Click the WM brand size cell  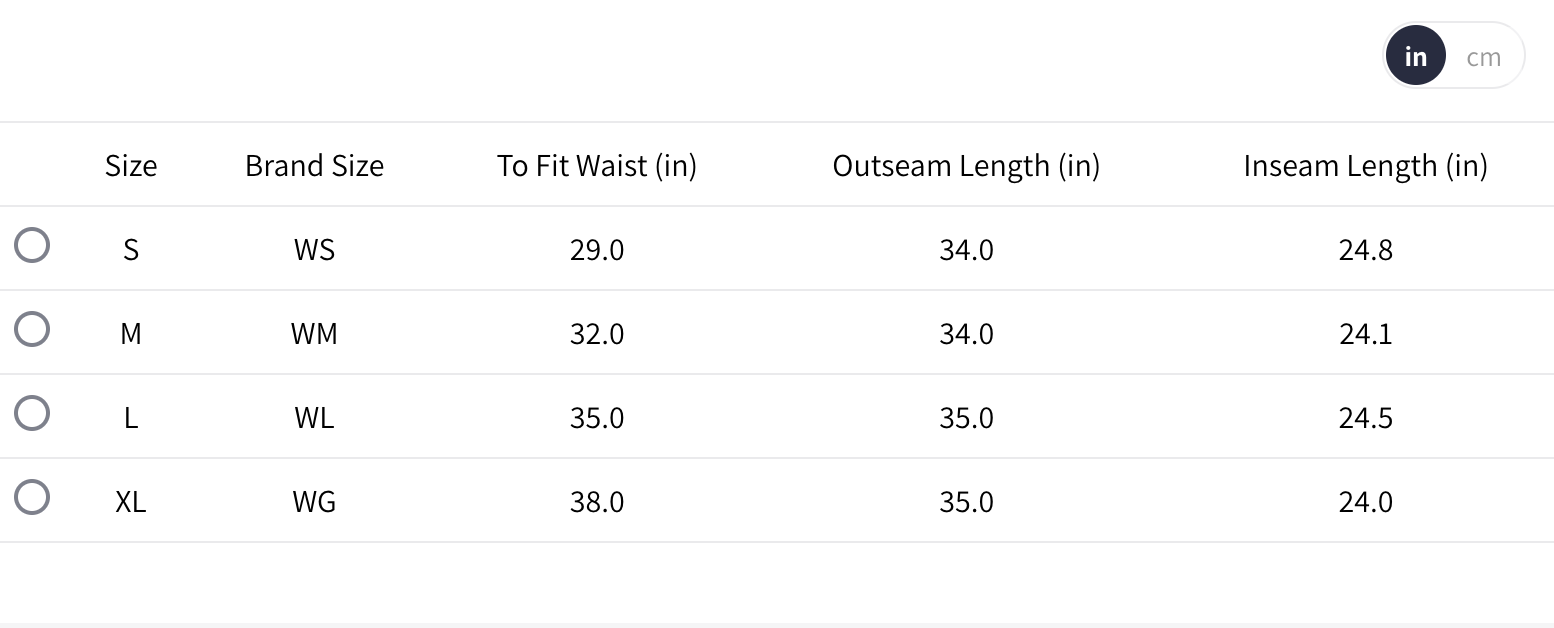pyautogui.click(x=314, y=333)
